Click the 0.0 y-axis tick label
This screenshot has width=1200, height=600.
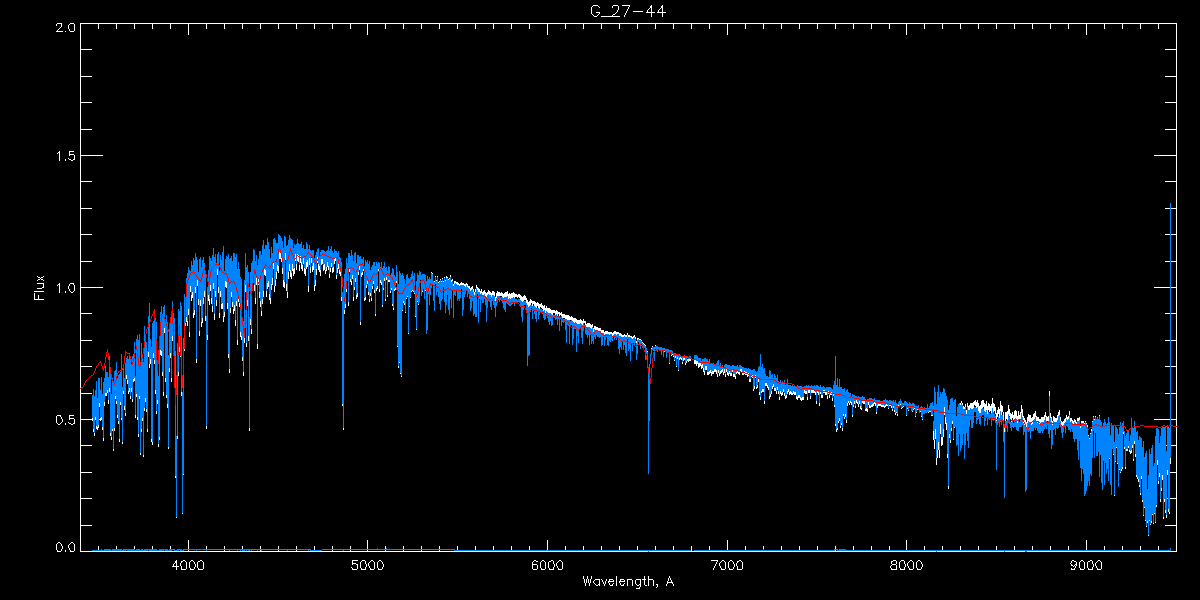coord(65,547)
